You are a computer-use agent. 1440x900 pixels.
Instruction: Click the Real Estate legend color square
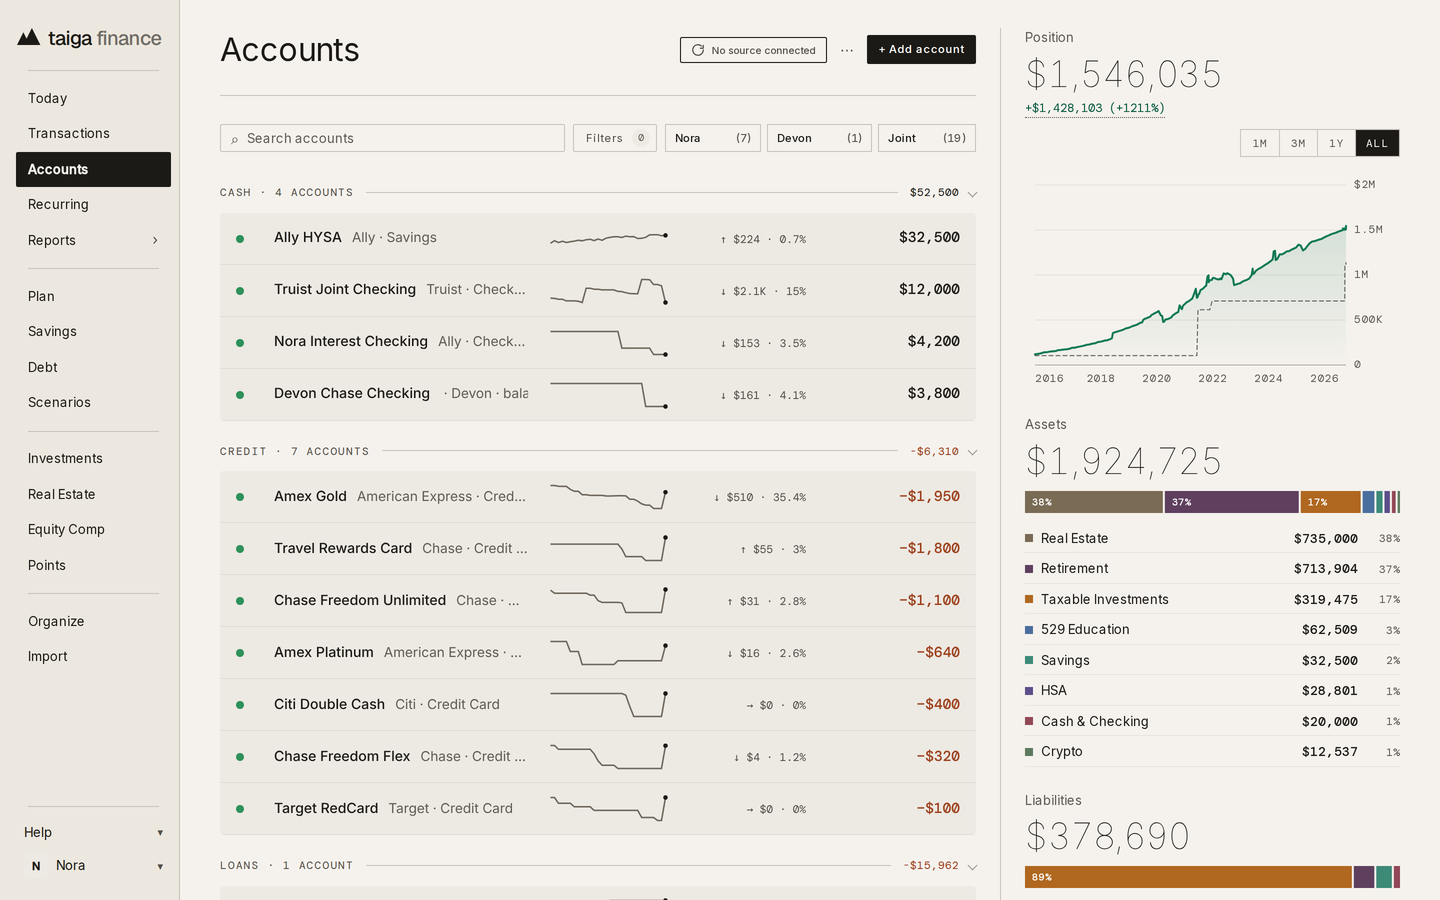1029,538
